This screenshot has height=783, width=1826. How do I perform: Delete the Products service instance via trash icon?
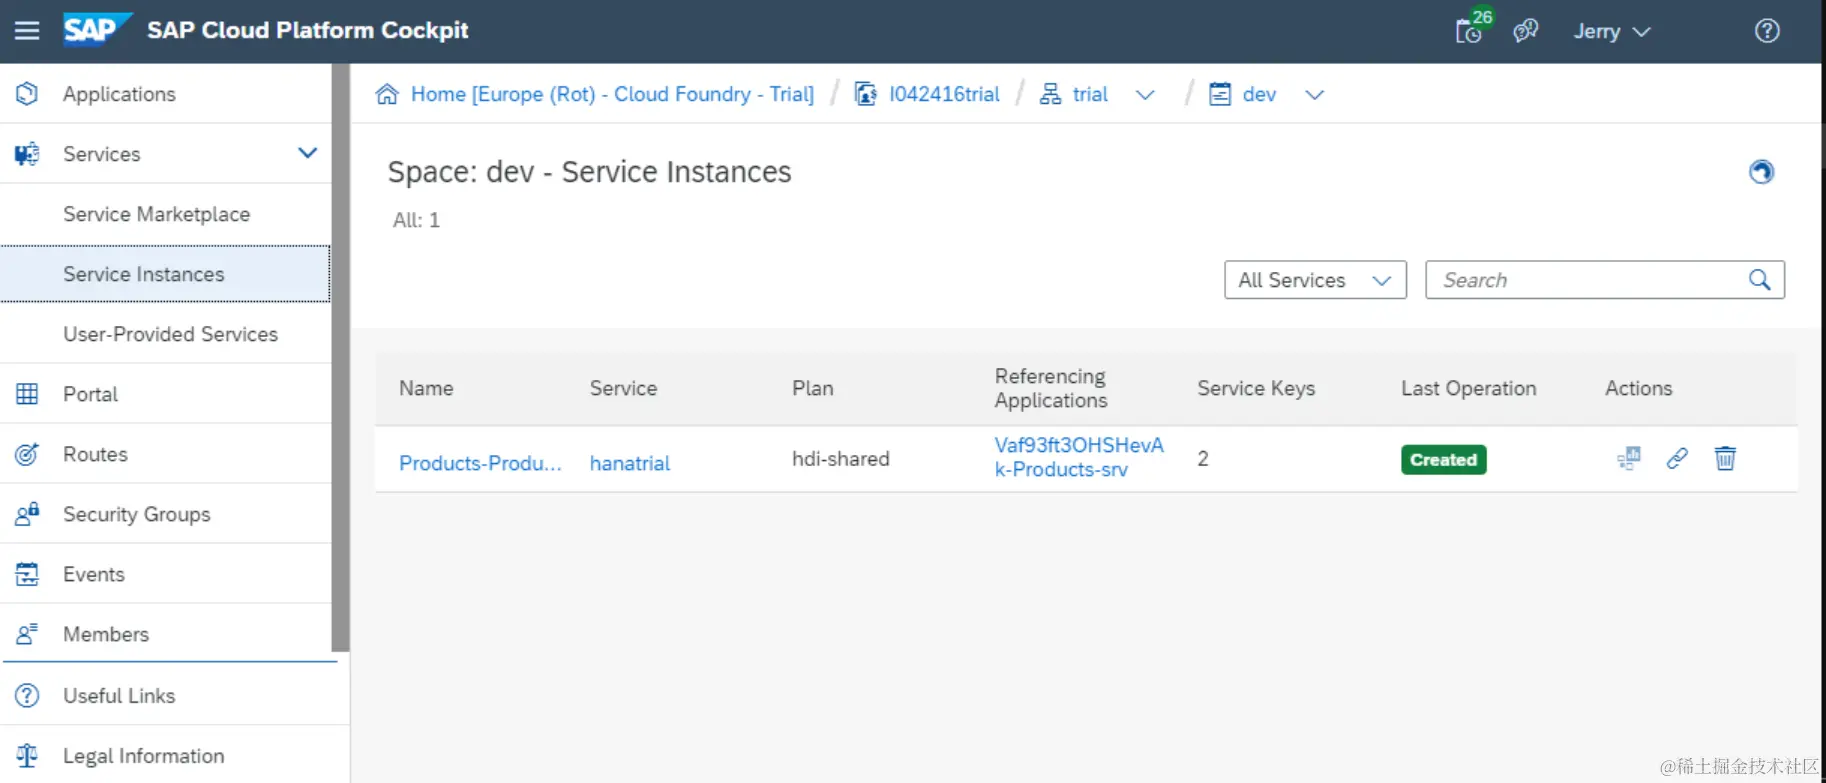coord(1725,458)
